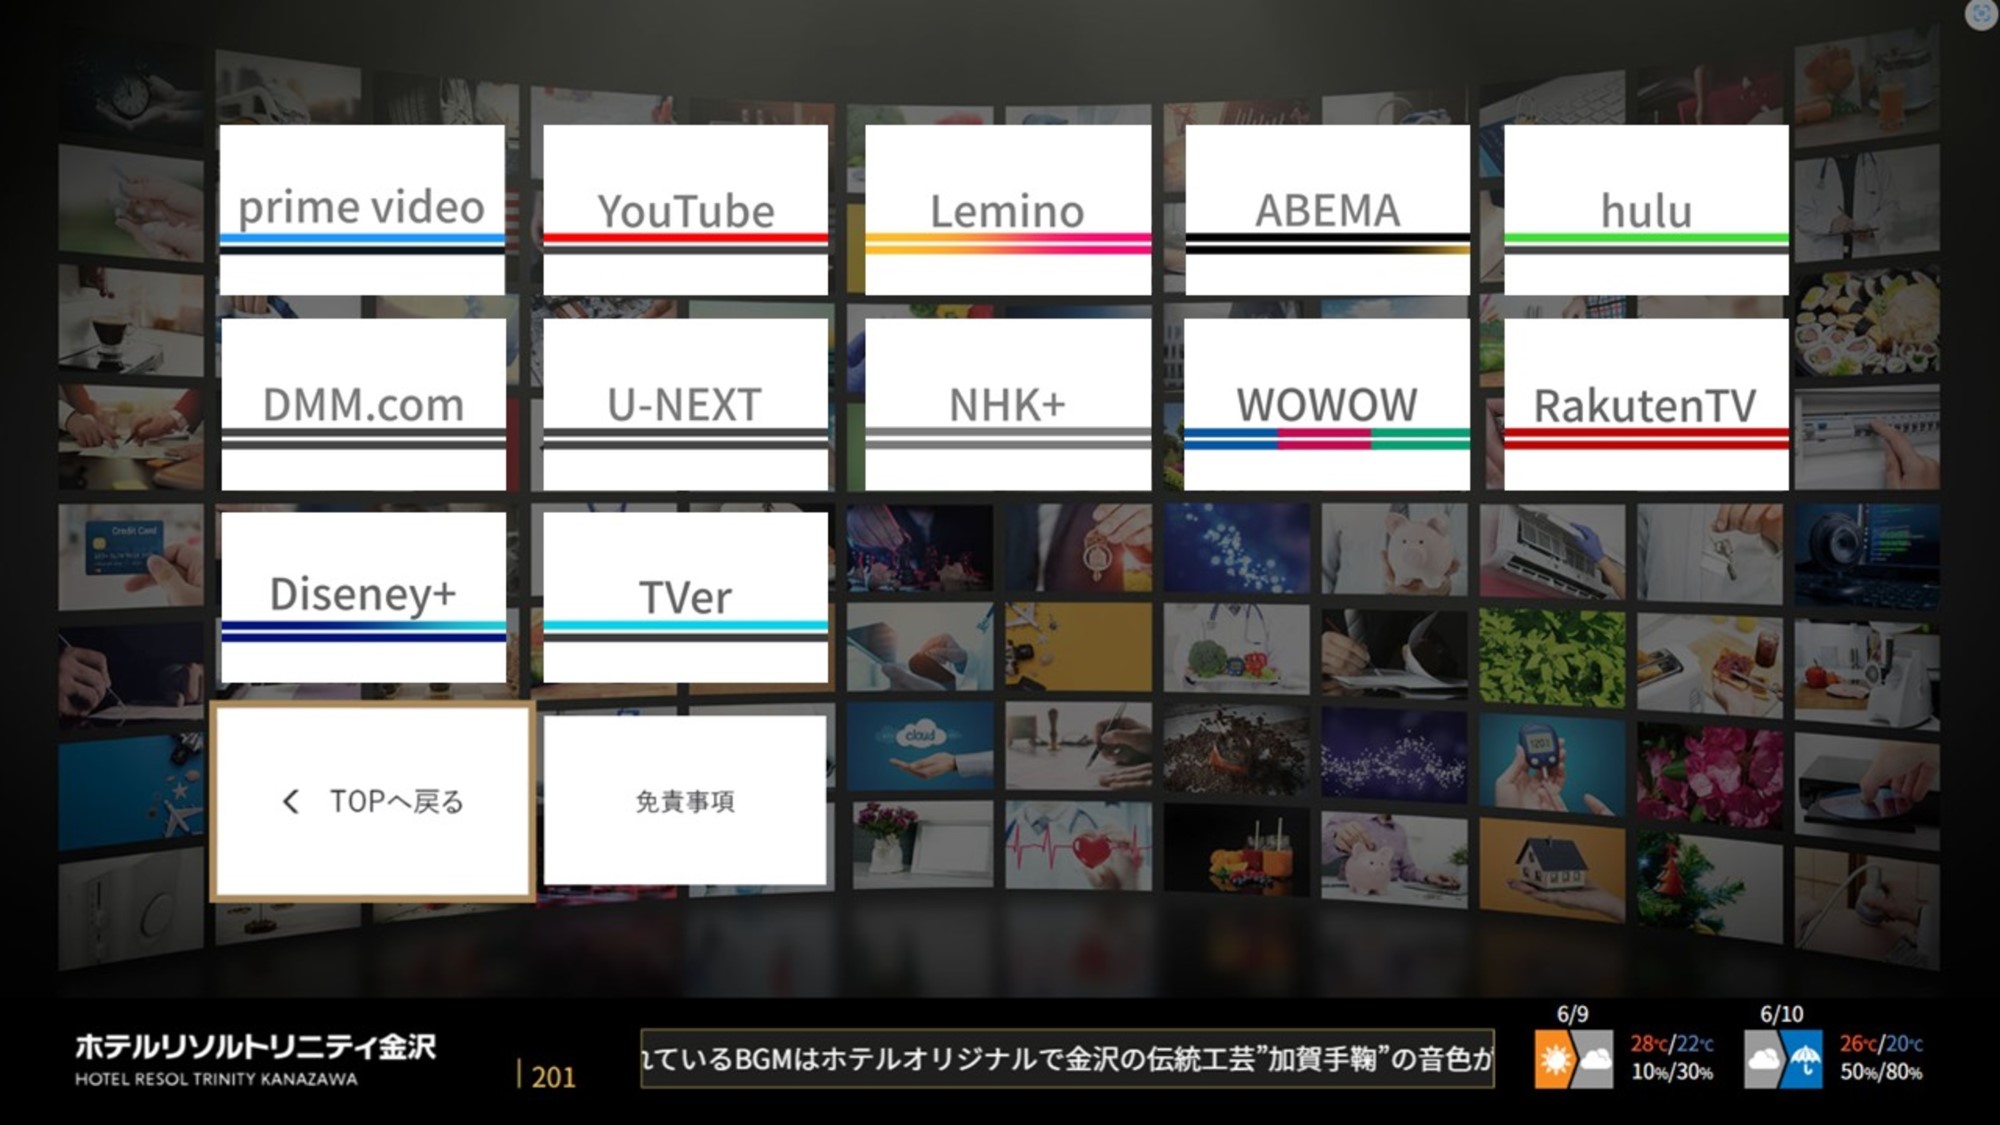Select the DMM.com tile
Image resolution: width=2000 pixels, height=1125 pixels.
363,404
